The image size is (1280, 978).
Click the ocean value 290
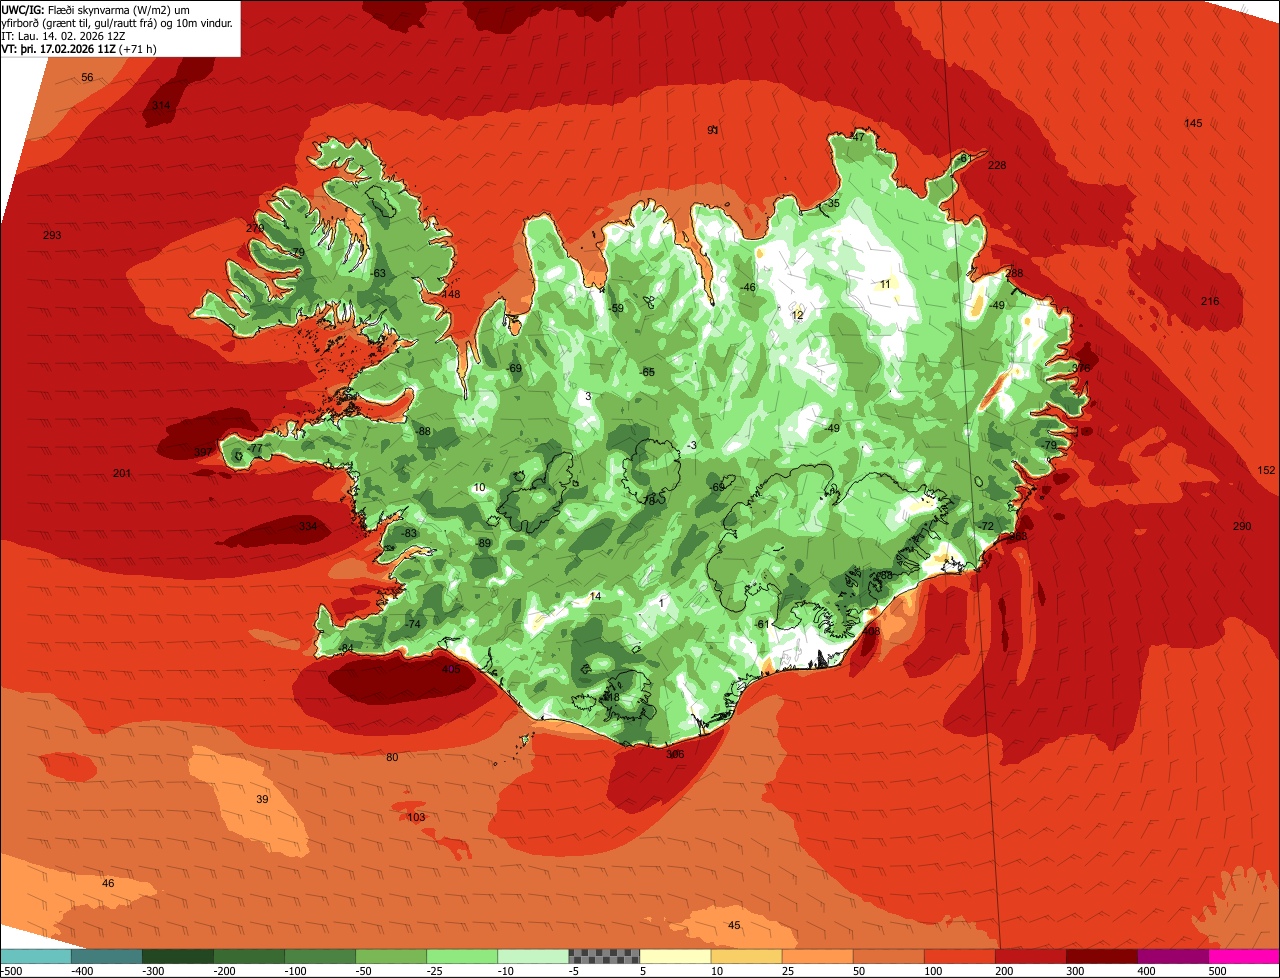tap(1242, 526)
